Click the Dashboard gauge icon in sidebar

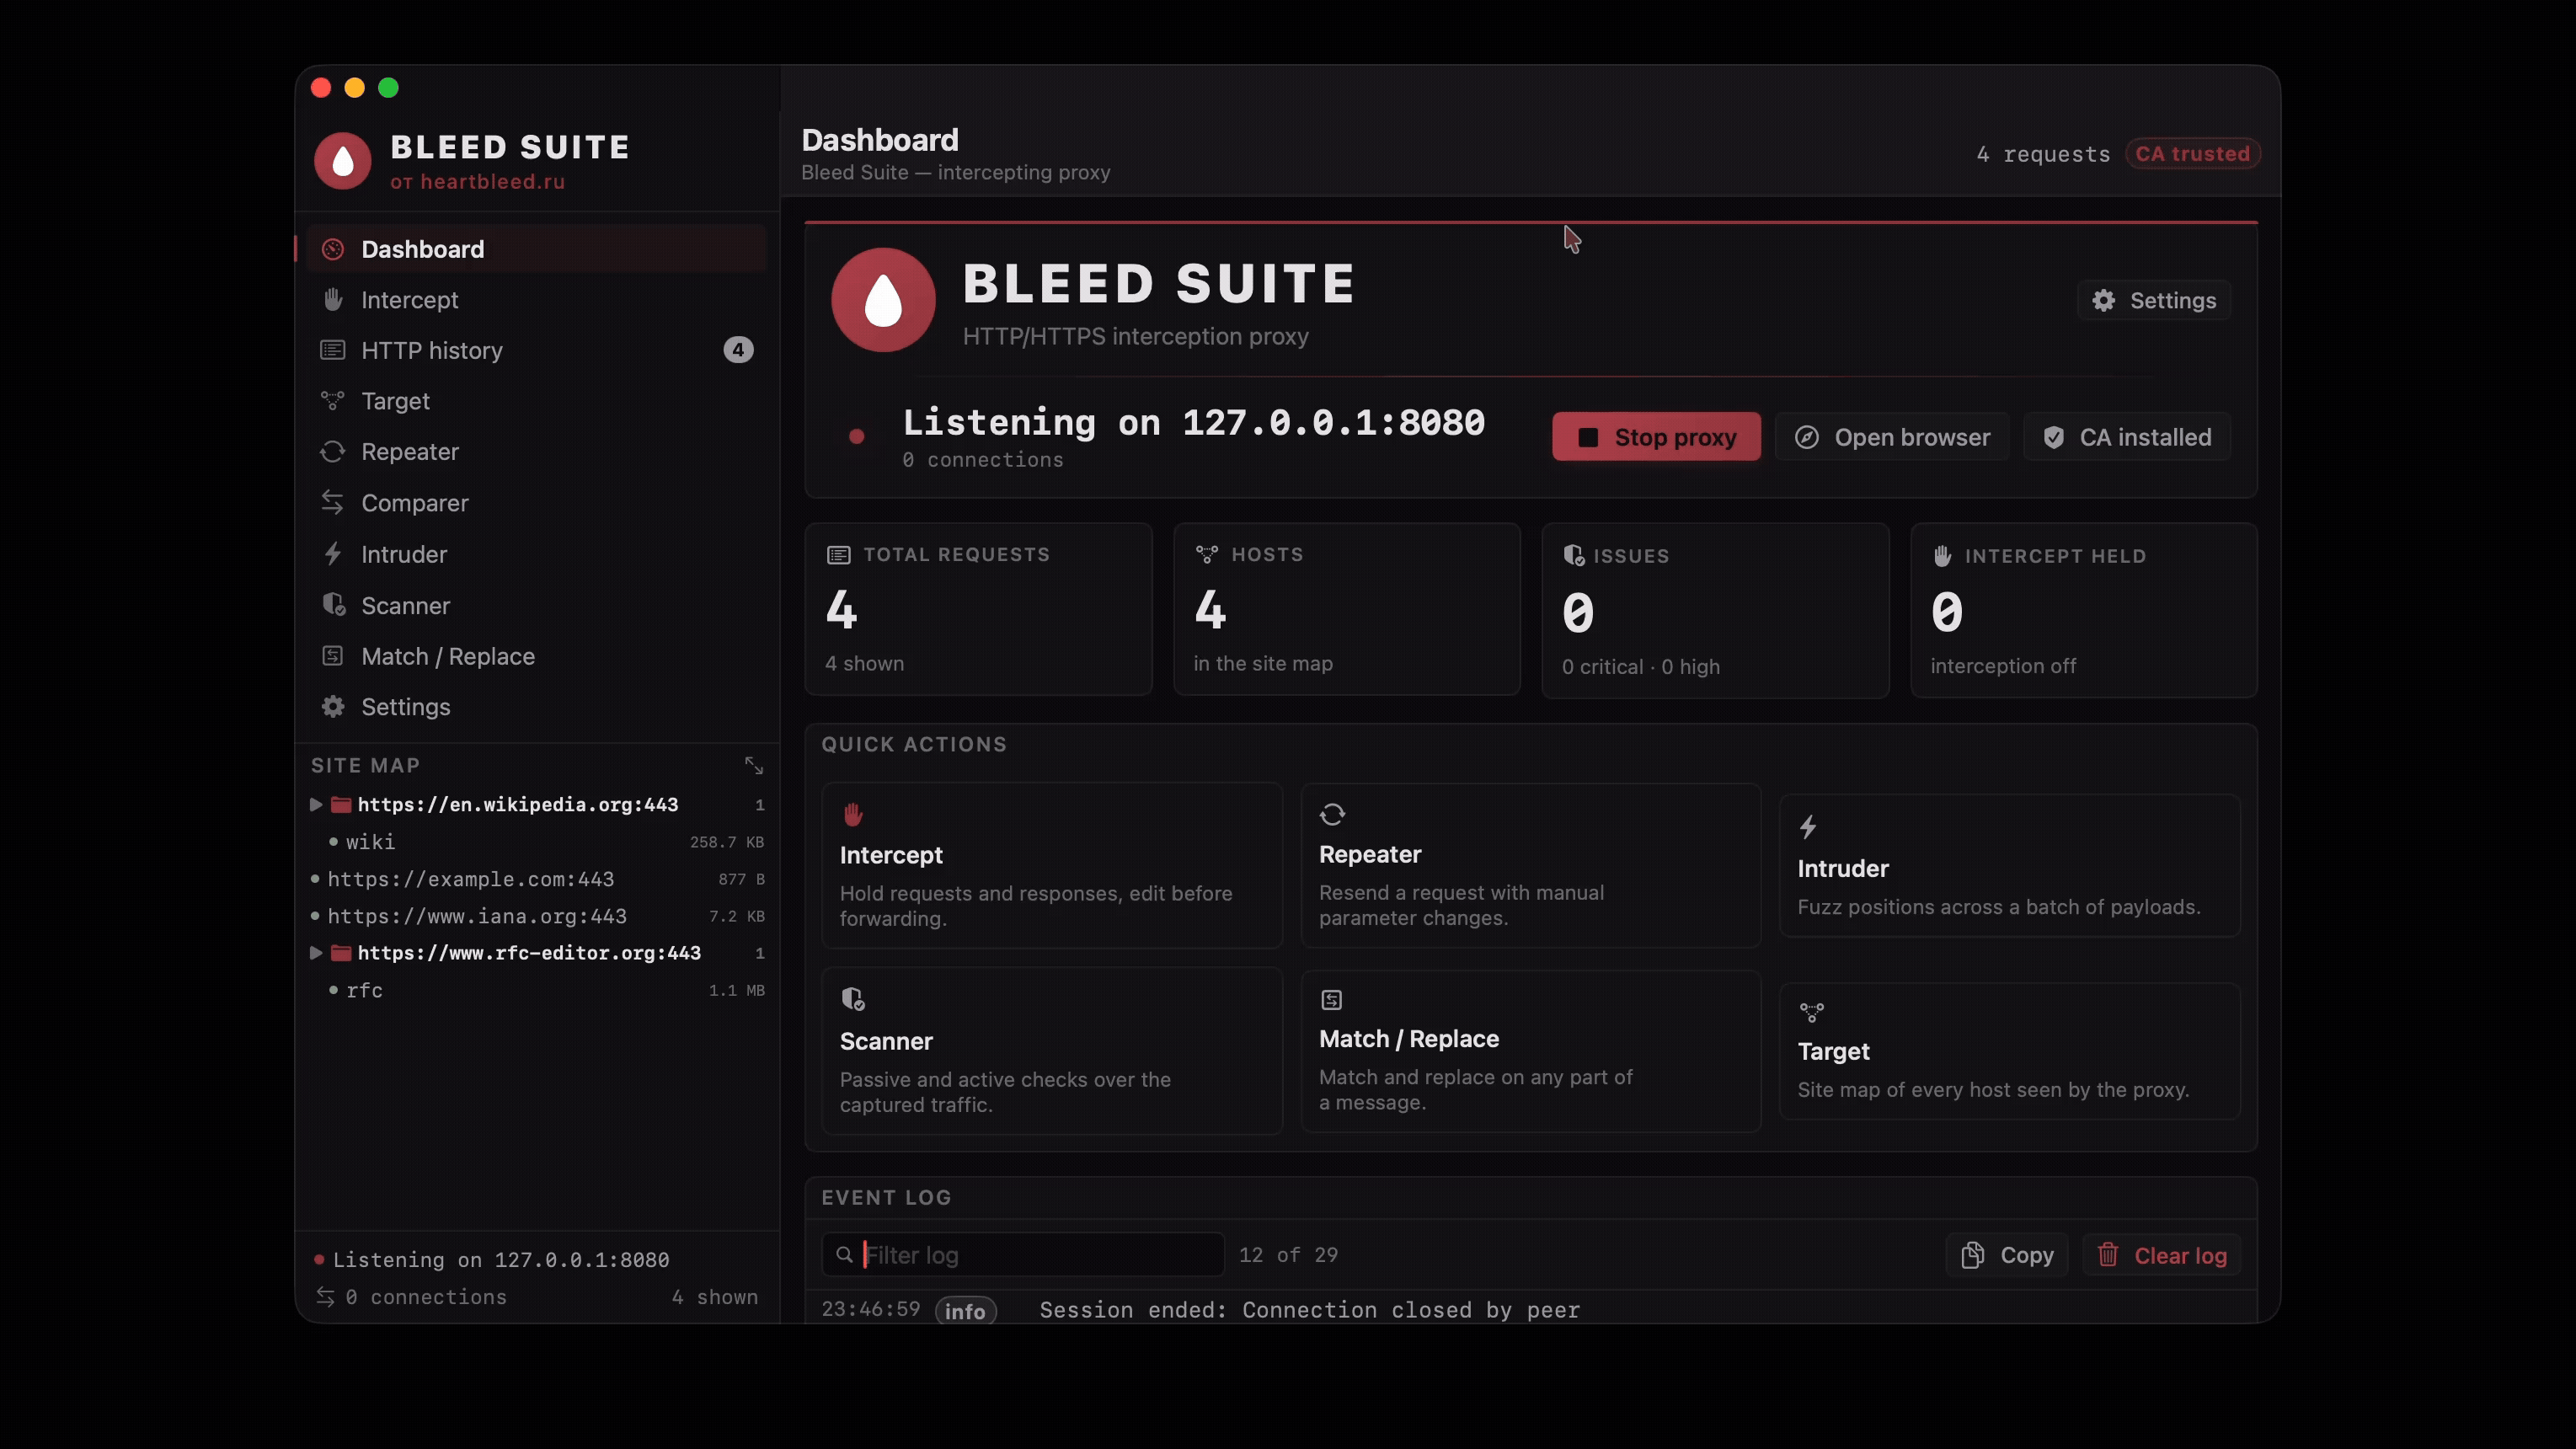pyautogui.click(x=333, y=249)
